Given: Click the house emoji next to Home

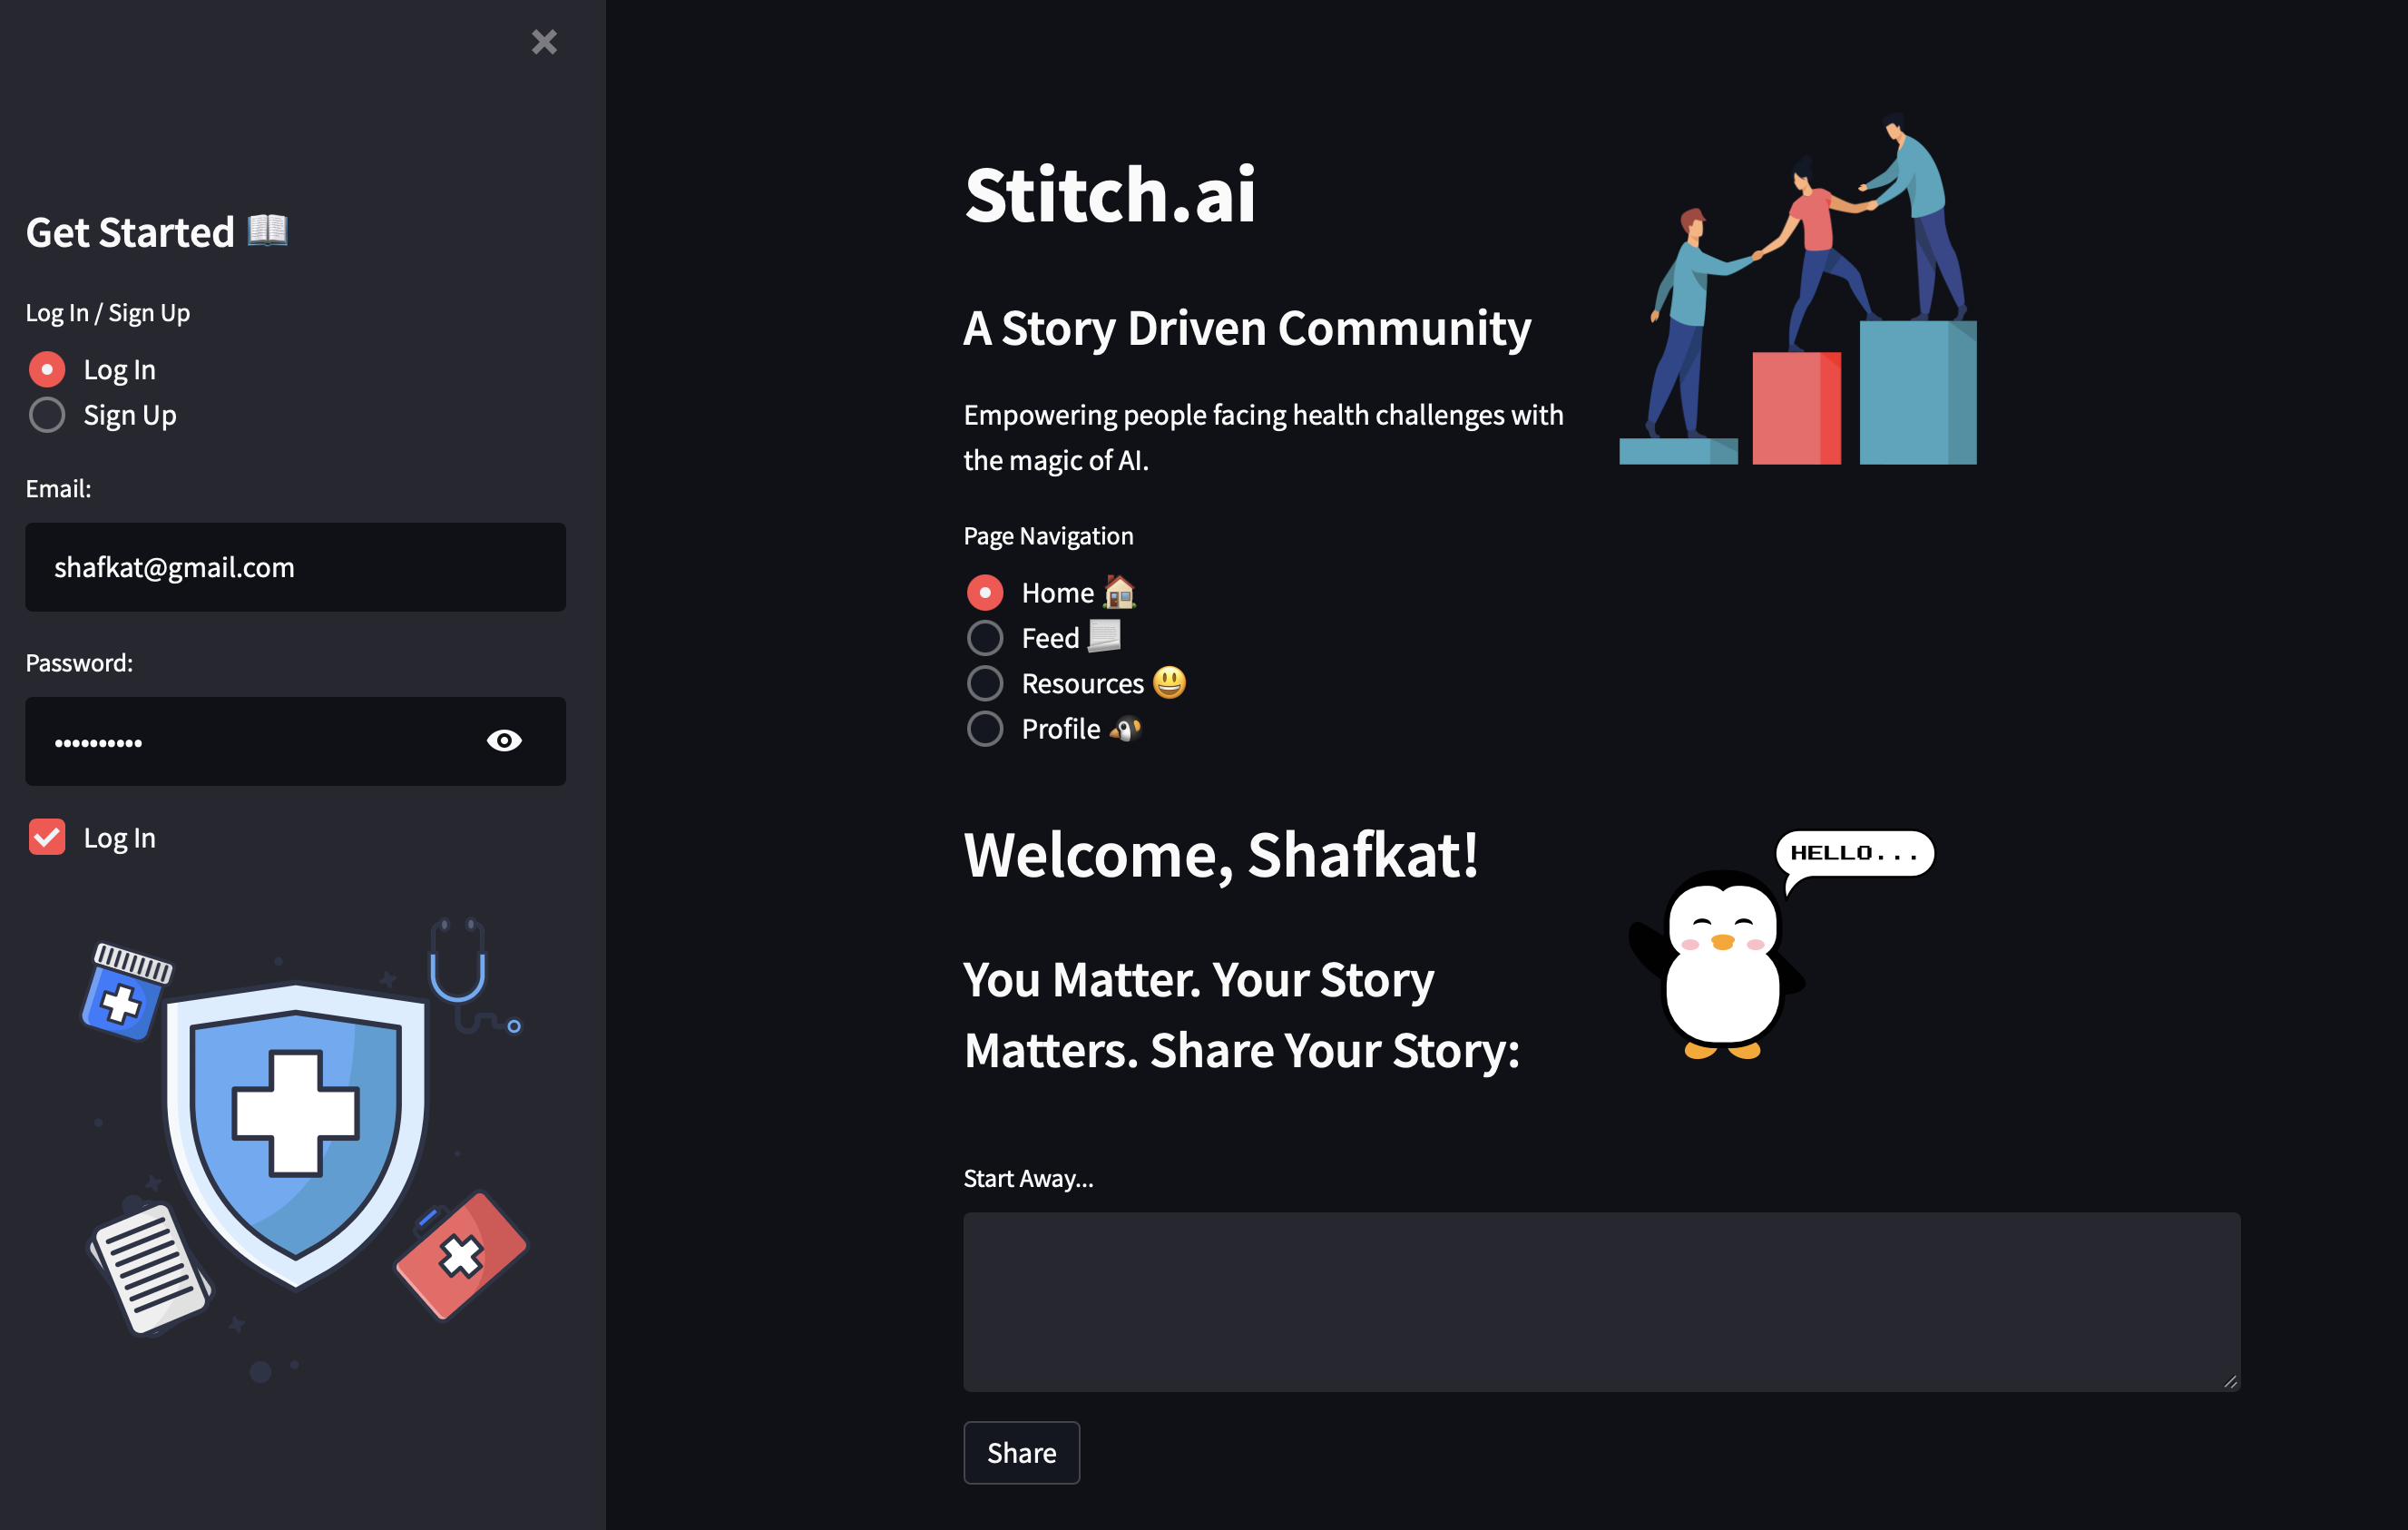Looking at the screenshot, I should point(1119,592).
